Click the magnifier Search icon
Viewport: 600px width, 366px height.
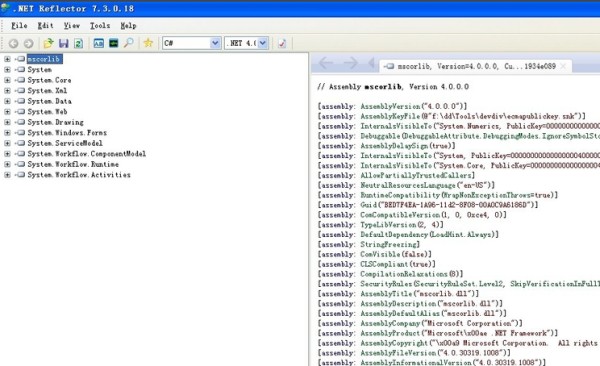[129, 43]
